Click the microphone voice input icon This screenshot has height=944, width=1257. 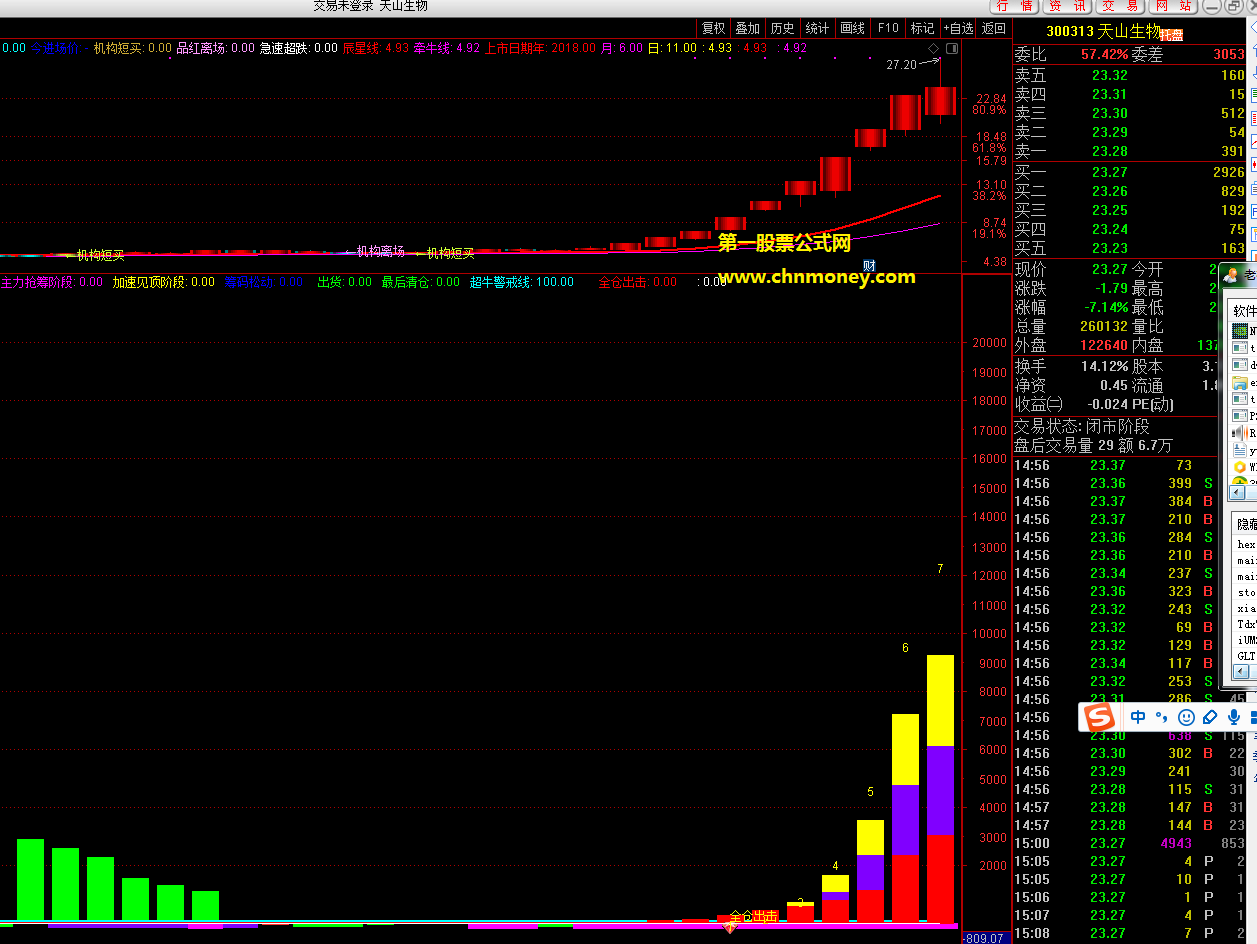coord(1234,717)
